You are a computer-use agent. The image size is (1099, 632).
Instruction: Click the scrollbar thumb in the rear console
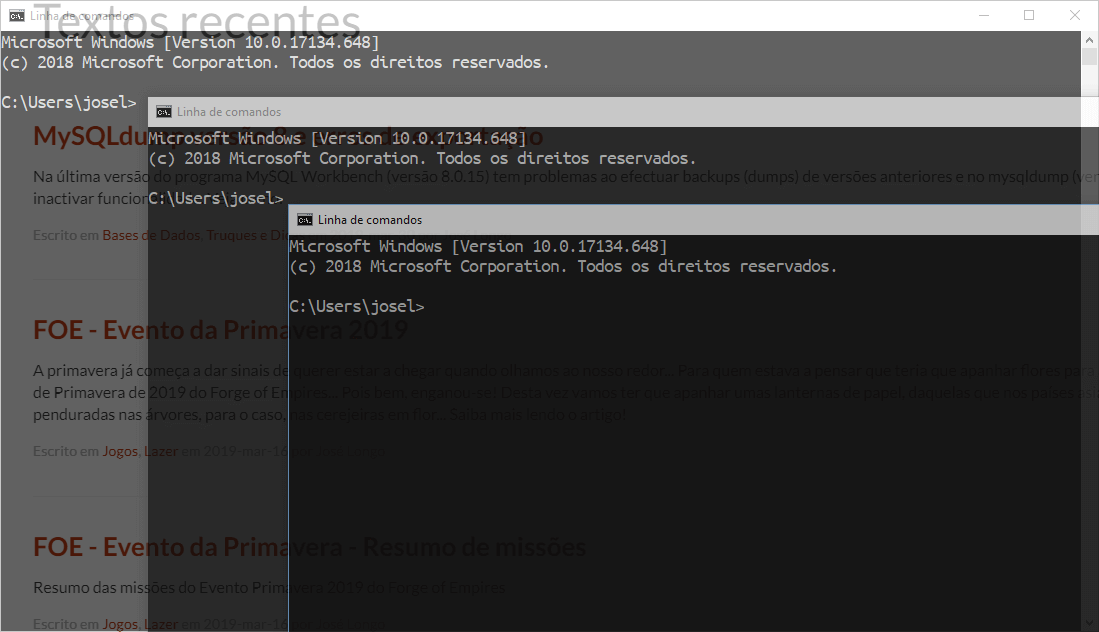pos(1090,58)
